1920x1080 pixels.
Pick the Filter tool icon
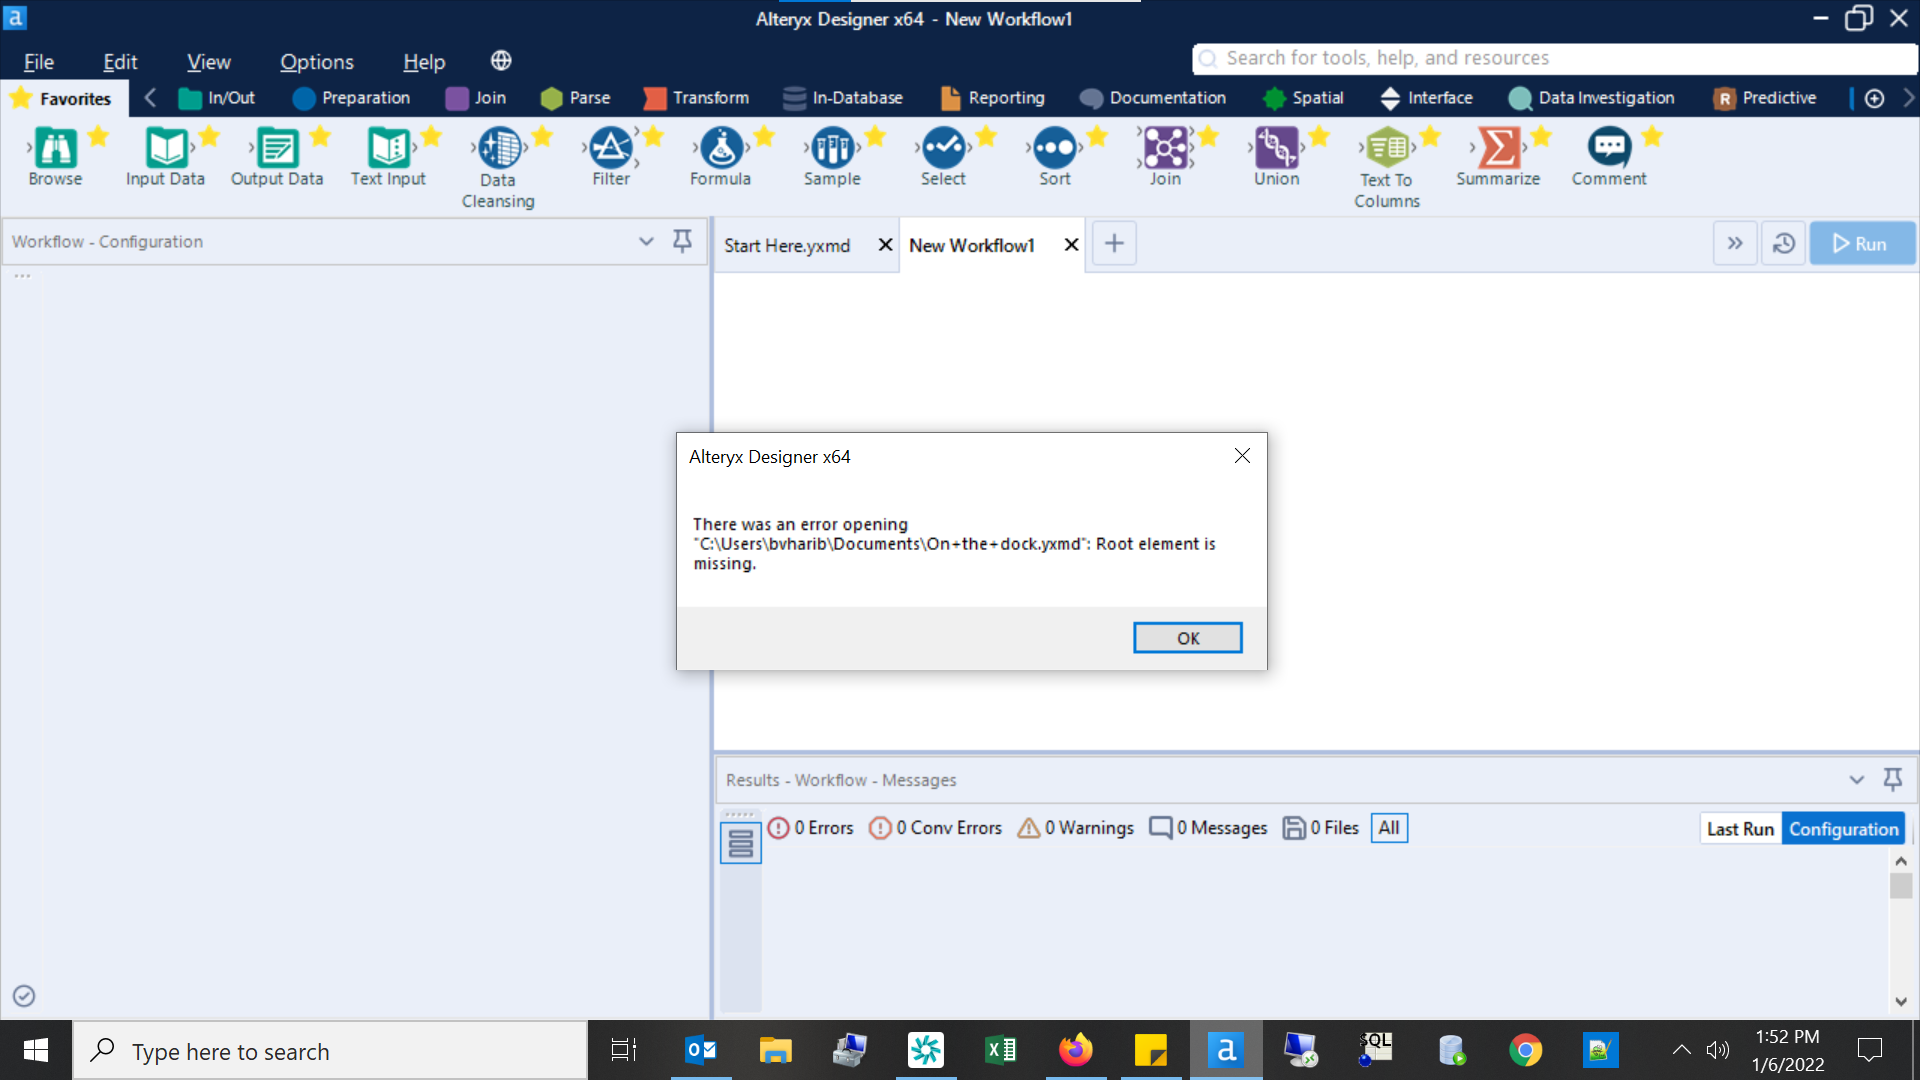coord(610,149)
